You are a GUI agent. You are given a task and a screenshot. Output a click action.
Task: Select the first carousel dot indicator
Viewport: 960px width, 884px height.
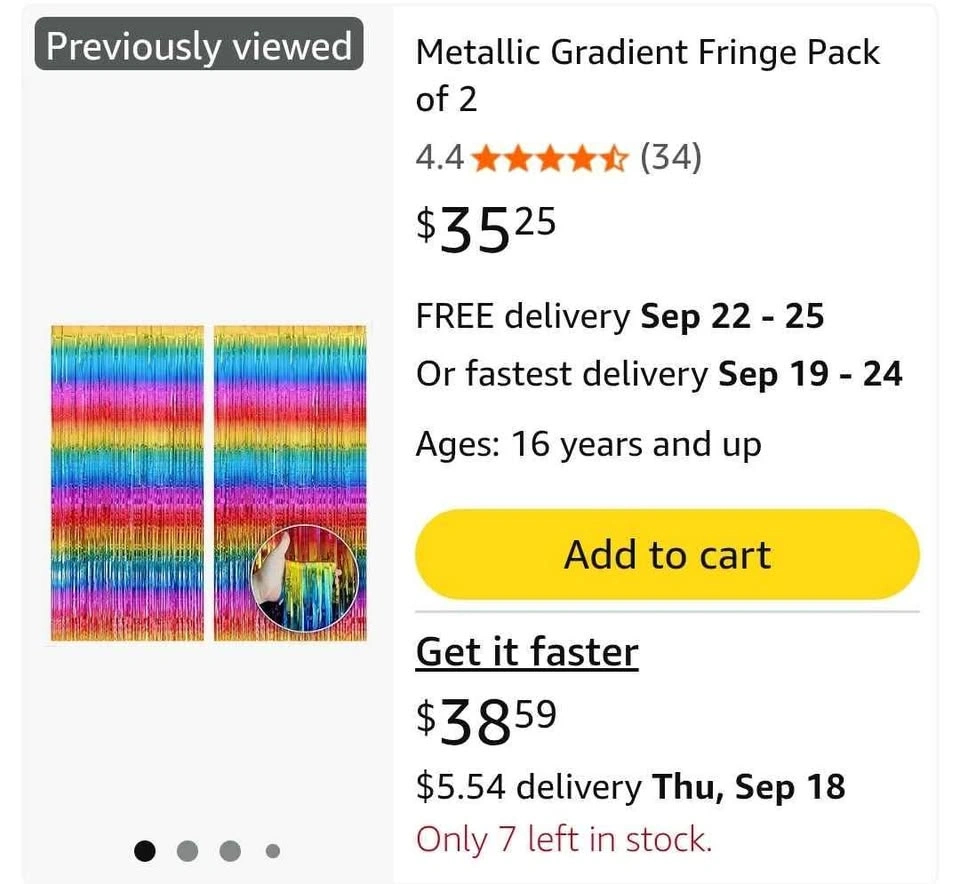pos(146,851)
